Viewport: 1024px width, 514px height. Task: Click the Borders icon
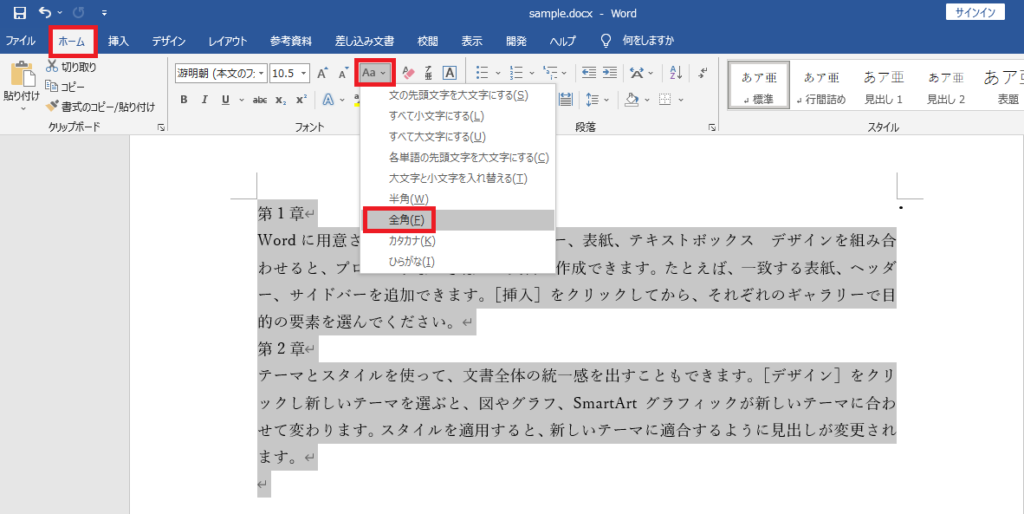[665, 100]
